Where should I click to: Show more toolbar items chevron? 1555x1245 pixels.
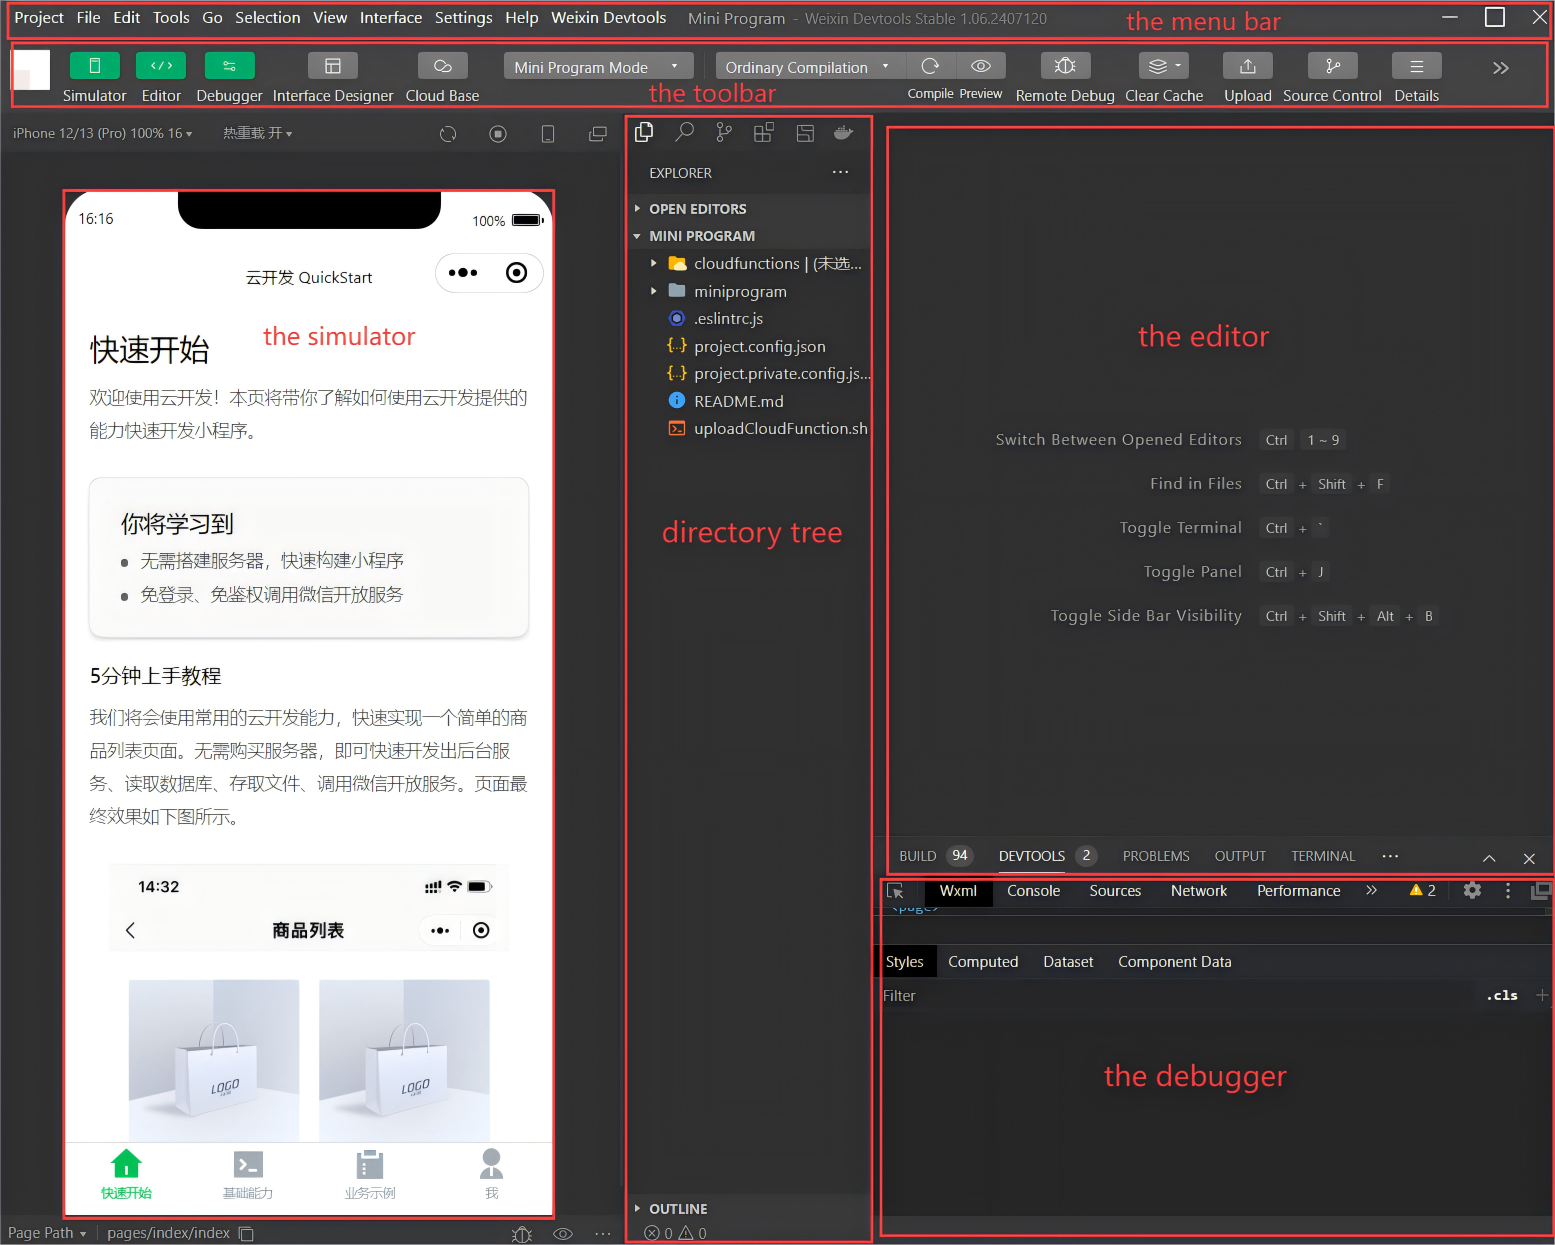[1500, 68]
